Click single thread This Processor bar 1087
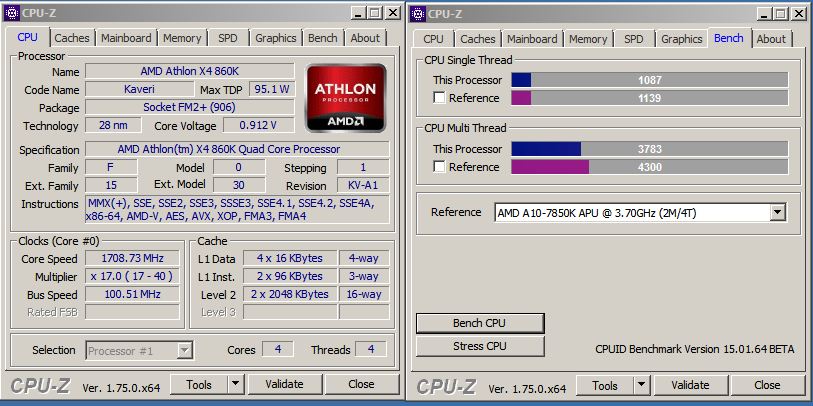This screenshot has width=813, height=406. click(x=650, y=80)
